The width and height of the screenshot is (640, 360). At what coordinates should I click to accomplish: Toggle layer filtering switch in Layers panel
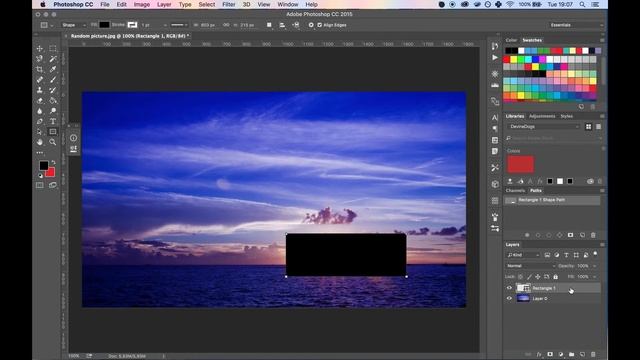coord(595,254)
